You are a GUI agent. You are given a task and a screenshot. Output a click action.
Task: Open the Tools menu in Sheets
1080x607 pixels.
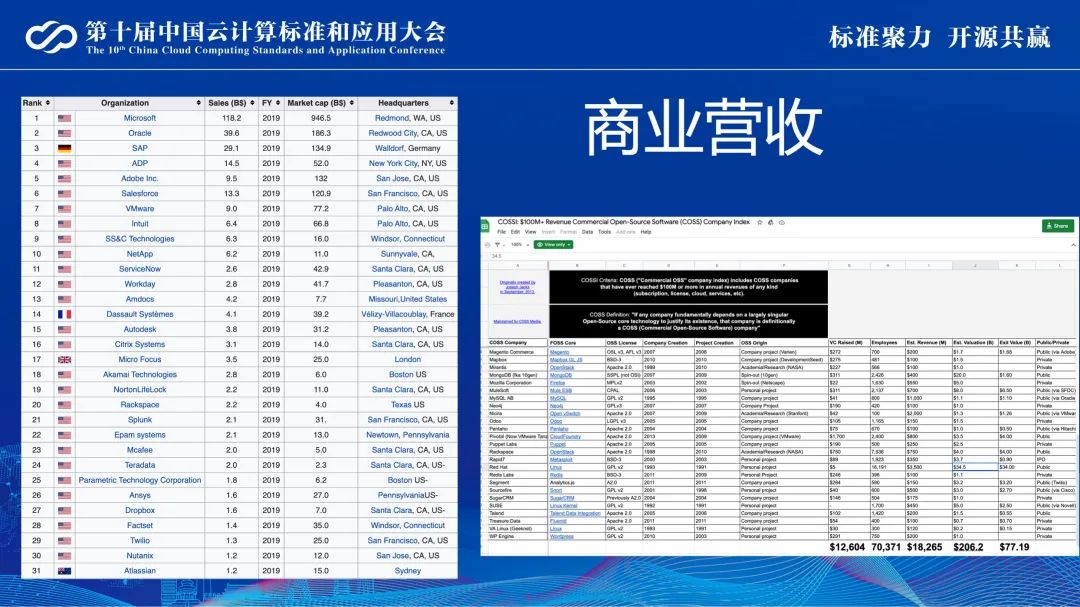(604, 232)
